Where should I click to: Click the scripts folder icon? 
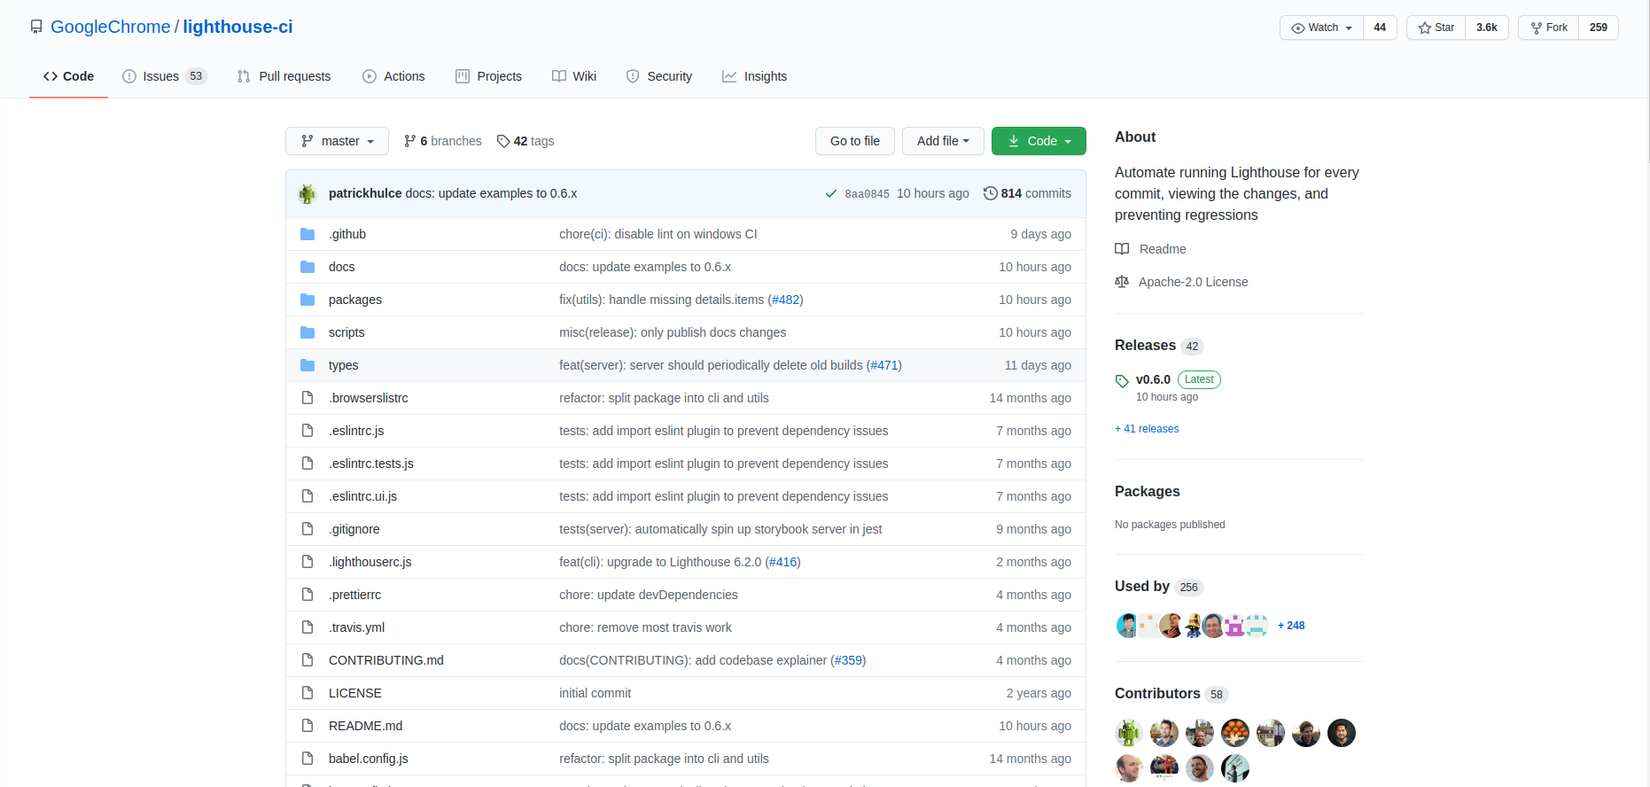click(307, 332)
